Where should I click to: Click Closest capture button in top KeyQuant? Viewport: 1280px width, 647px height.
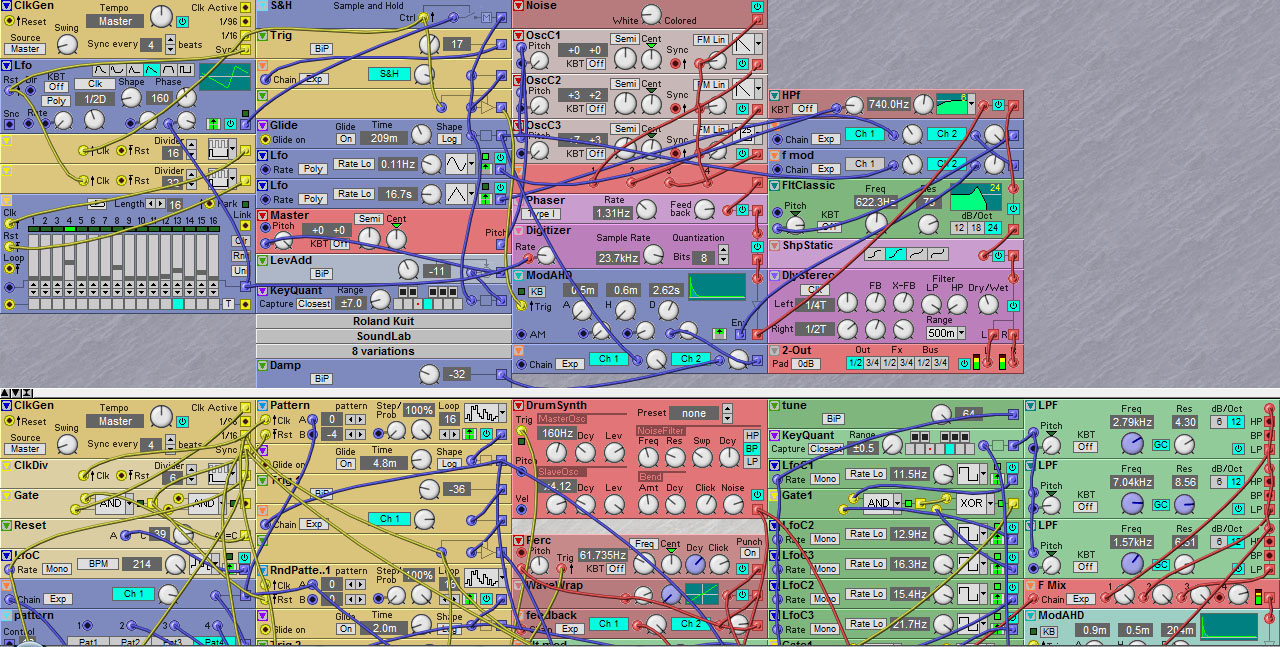[x=315, y=304]
